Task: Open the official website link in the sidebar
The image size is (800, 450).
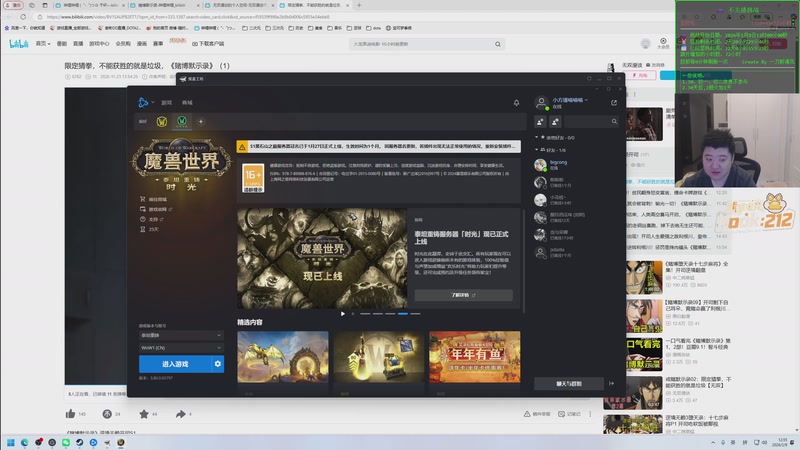Action: coord(156,209)
